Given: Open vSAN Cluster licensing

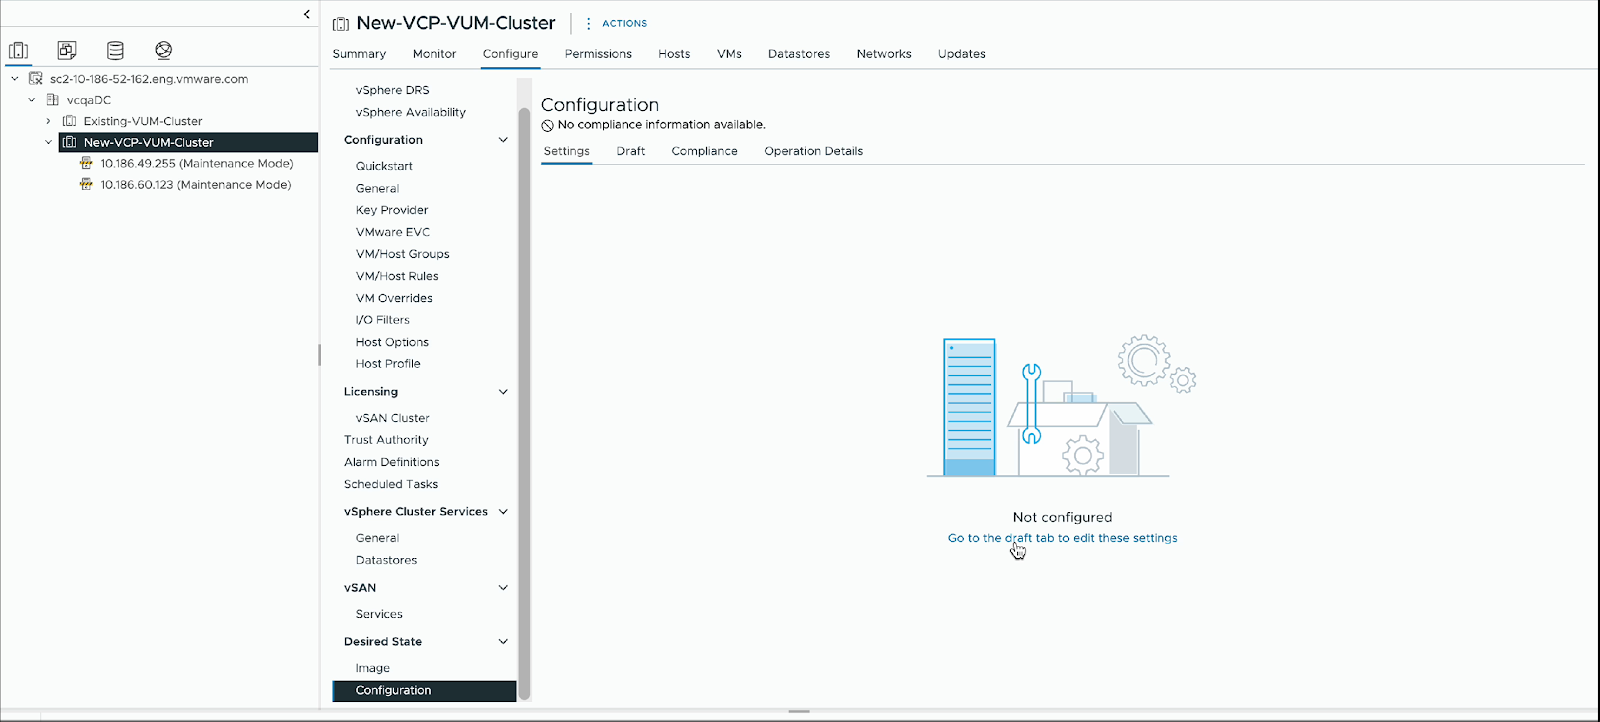Looking at the screenshot, I should (393, 418).
